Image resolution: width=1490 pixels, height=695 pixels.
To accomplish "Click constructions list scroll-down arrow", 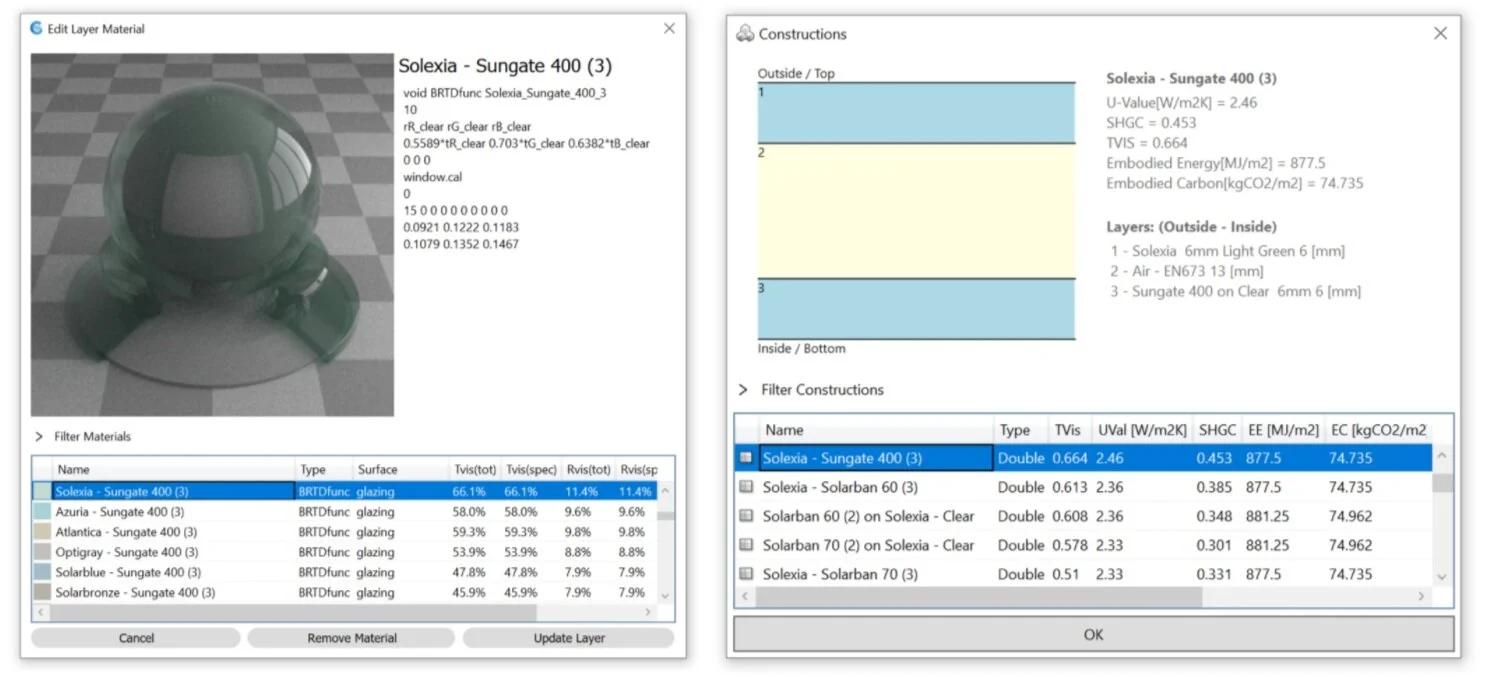I will pyautogui.click(x=1441, y=577).
